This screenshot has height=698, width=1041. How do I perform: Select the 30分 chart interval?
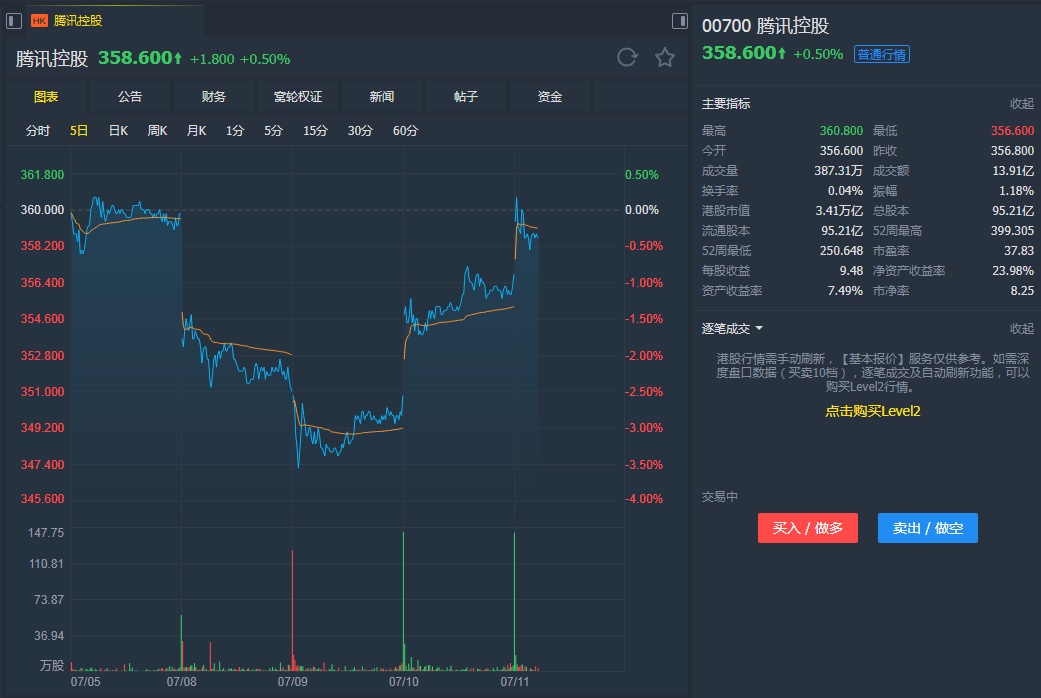click(x=360, y=131)
